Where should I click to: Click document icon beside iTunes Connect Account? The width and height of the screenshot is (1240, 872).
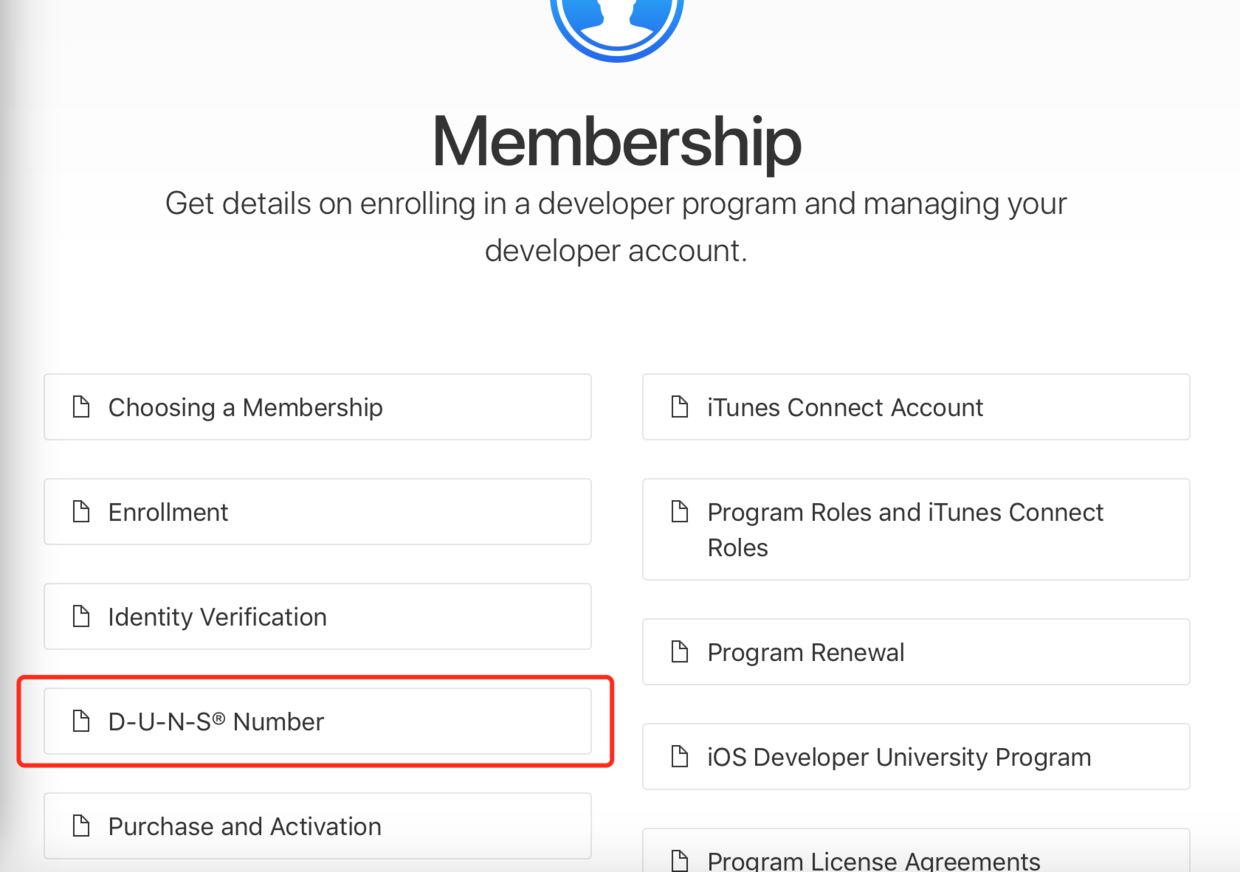coord(680,407)
